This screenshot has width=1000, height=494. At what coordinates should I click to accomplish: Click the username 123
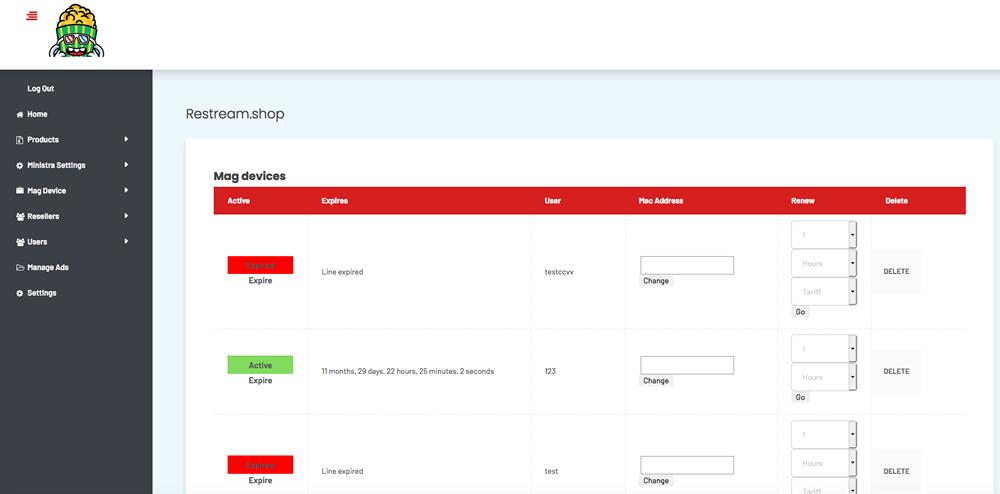pyautogui.click(x=550, y=371)
